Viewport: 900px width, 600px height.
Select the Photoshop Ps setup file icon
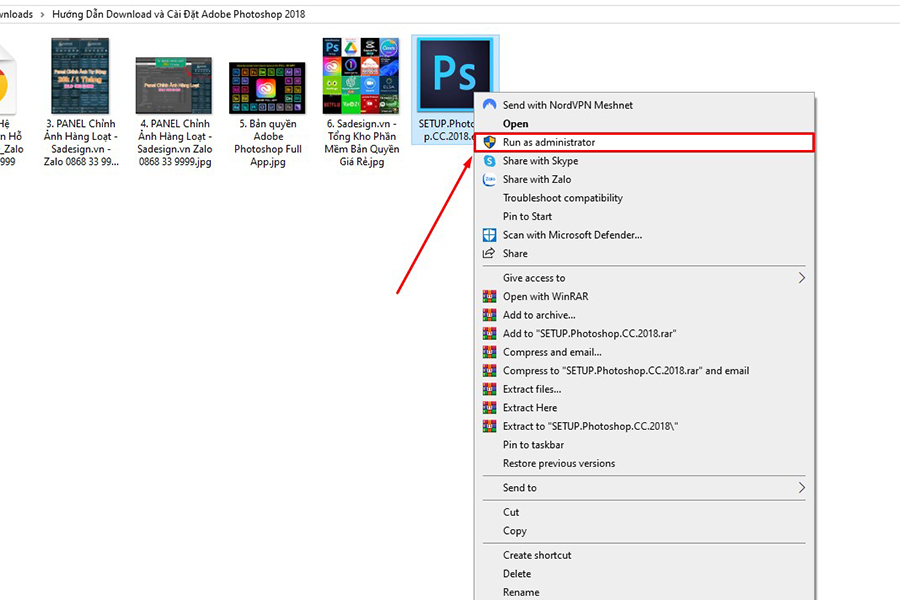click(x=455, y=75)
